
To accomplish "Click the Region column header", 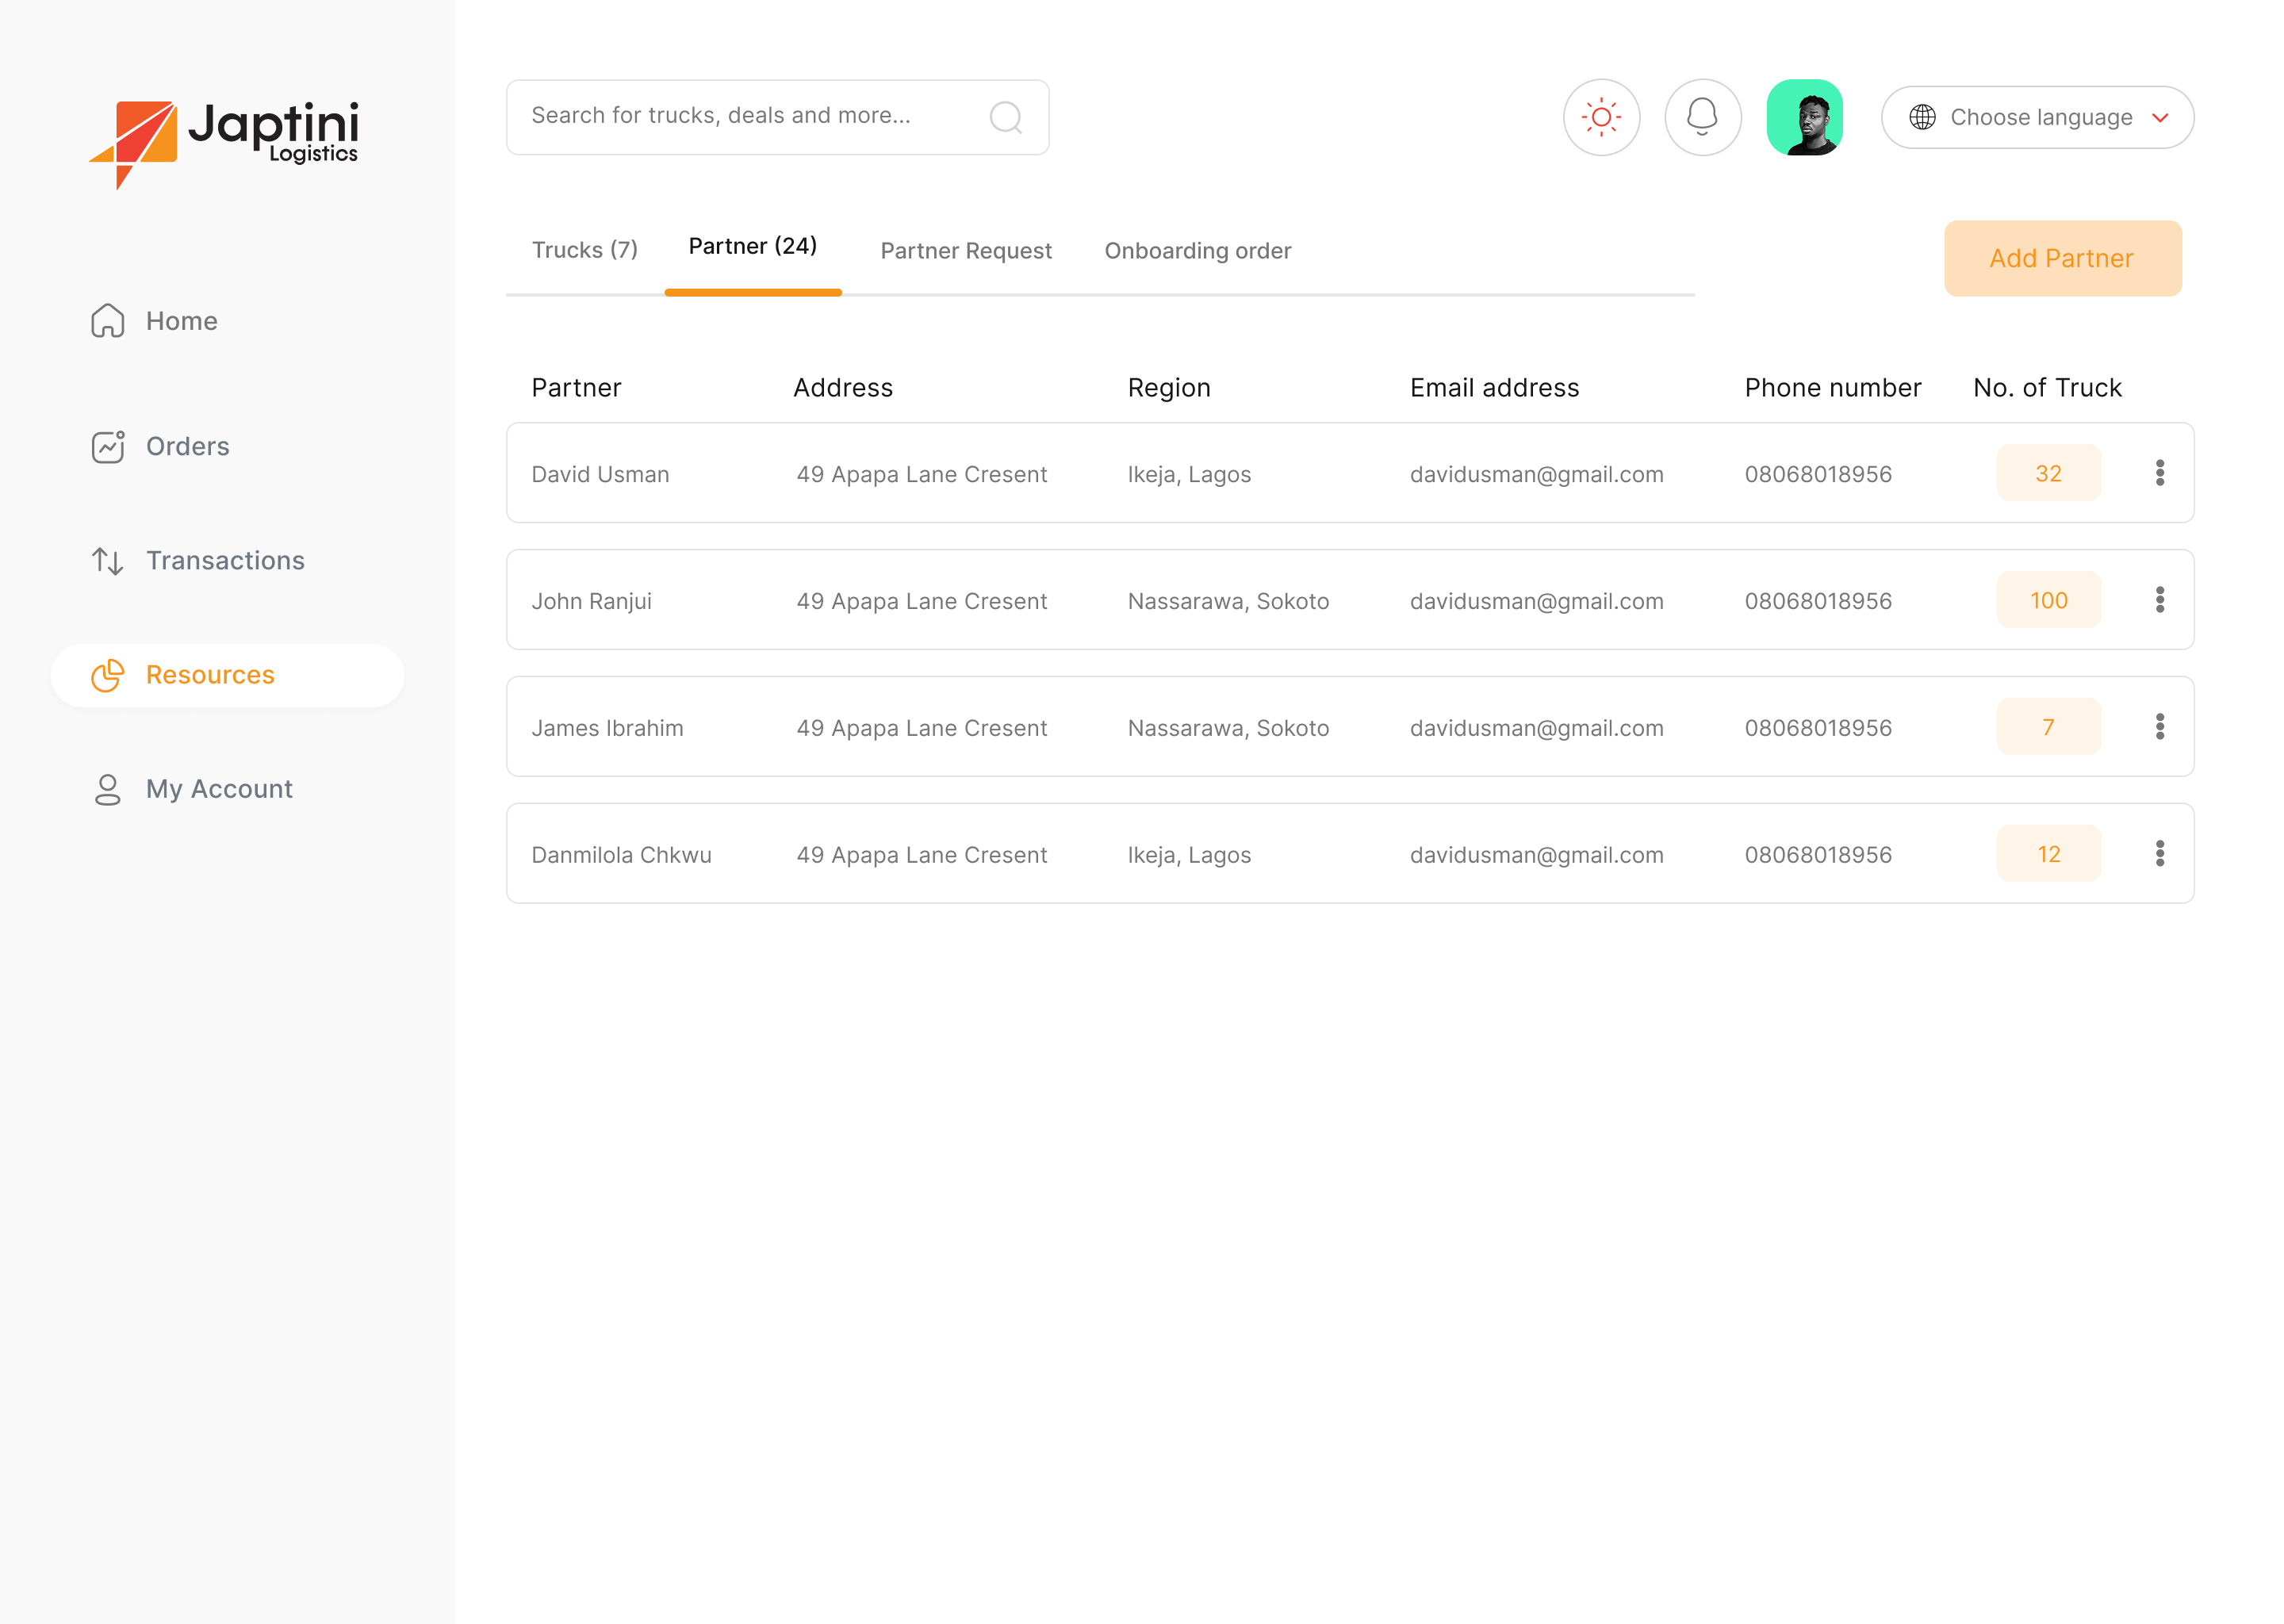I will tap(1168, 388).
